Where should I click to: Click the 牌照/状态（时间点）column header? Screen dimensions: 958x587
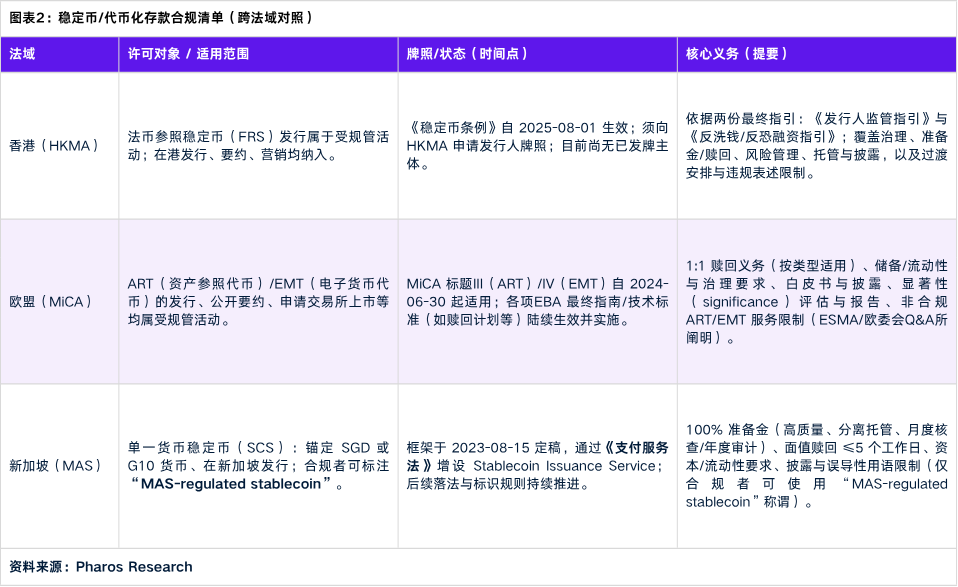tap(538, 54)
